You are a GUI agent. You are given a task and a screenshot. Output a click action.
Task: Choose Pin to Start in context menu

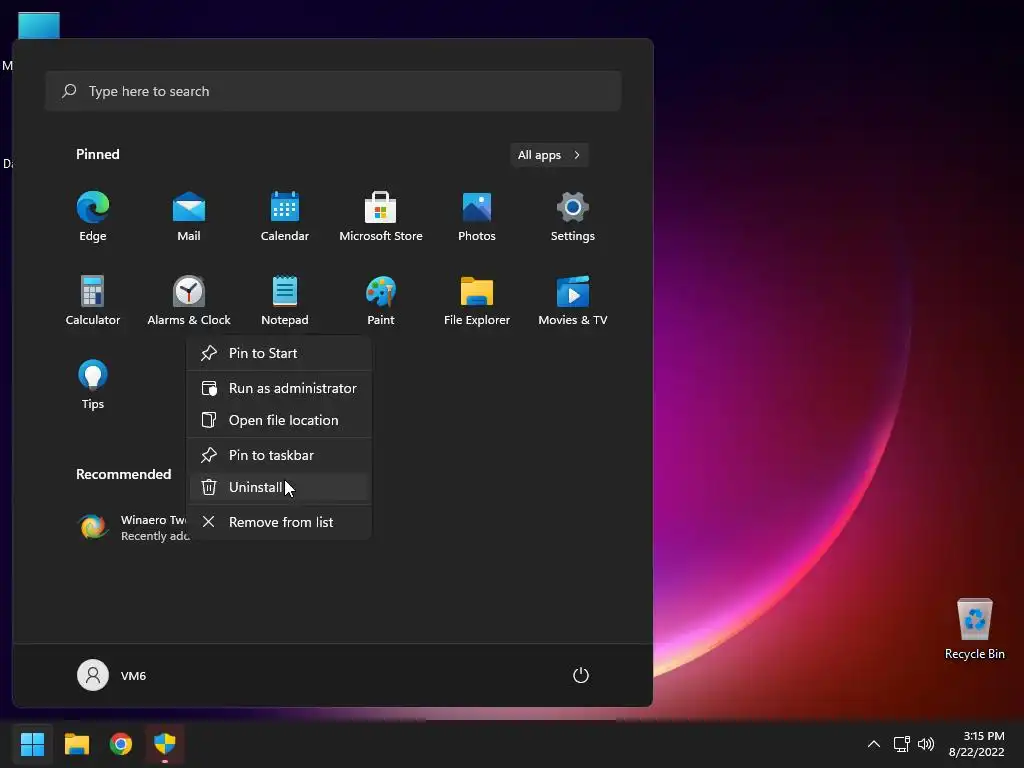pos(280,353)
